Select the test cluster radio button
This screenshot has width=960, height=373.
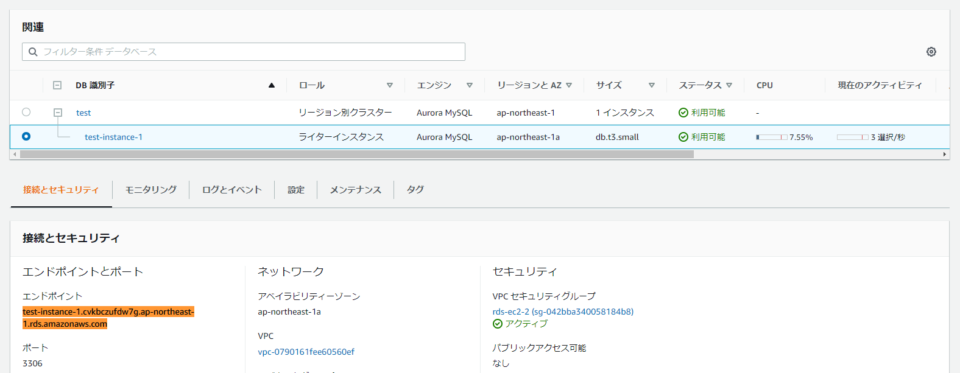(26, 113)
